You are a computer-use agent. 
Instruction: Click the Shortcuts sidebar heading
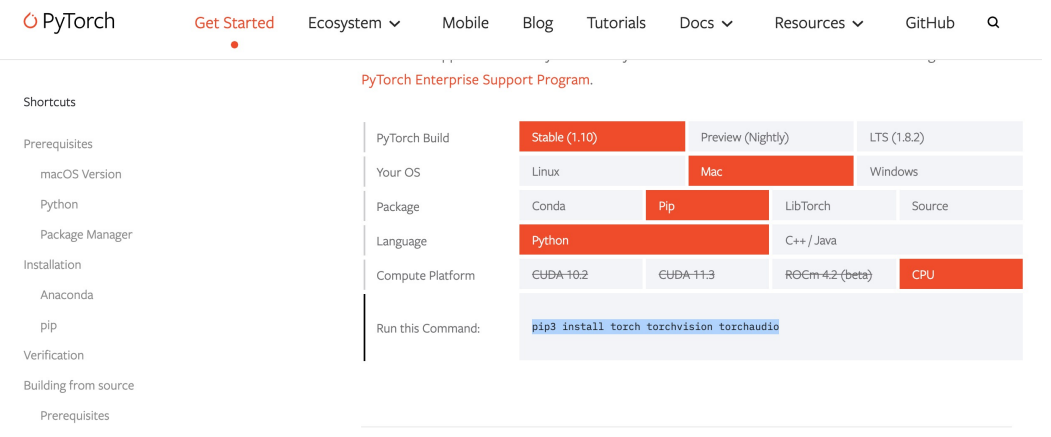pos(50,102)
